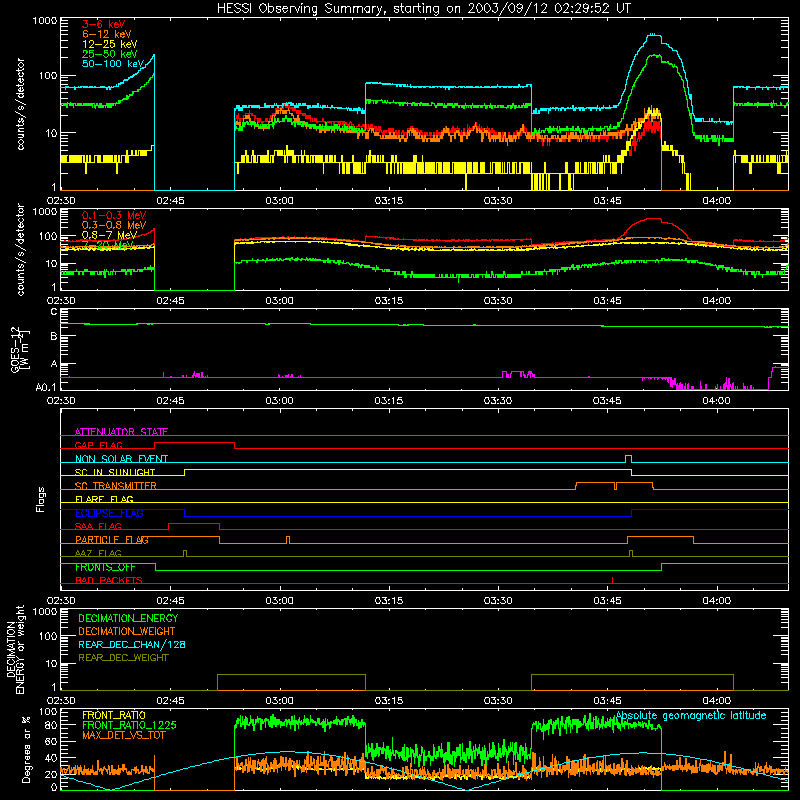Image resolution: width=800 pixels, height=800 pixels.
Task: Click the SC_IN_SUNLIGHT flag label
Action: pos(115,472)
